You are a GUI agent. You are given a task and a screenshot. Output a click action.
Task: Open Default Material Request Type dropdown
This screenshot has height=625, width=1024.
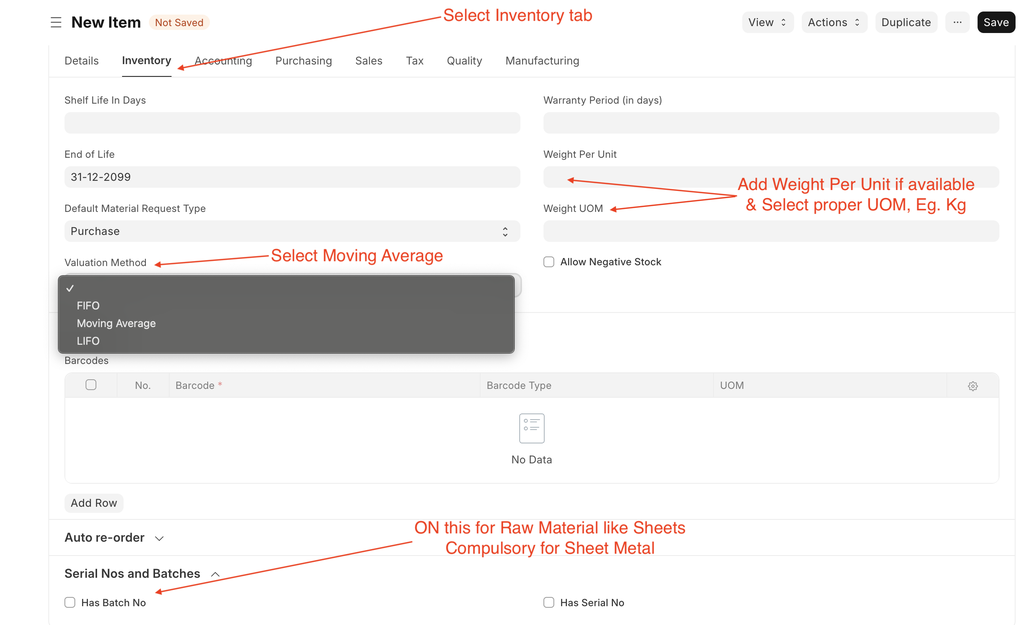292,231
